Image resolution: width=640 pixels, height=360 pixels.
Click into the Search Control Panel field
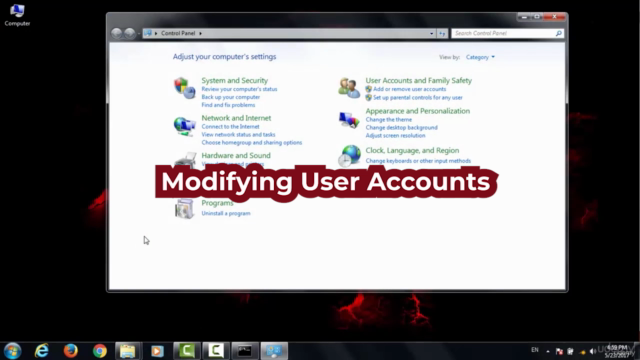(504, 33)
